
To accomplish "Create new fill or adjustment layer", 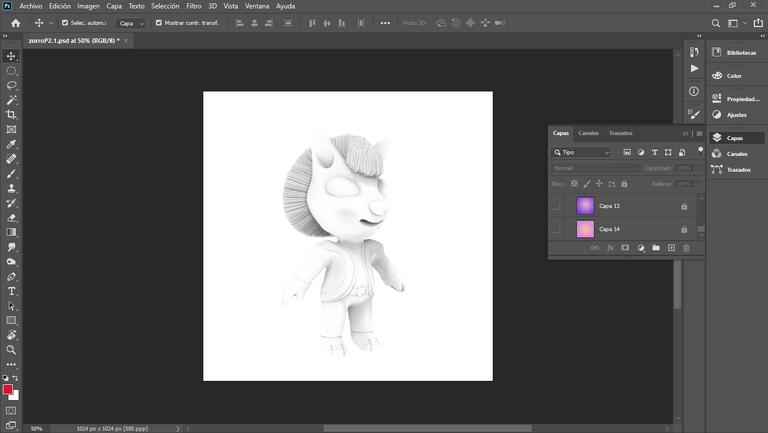I will 641,248.
